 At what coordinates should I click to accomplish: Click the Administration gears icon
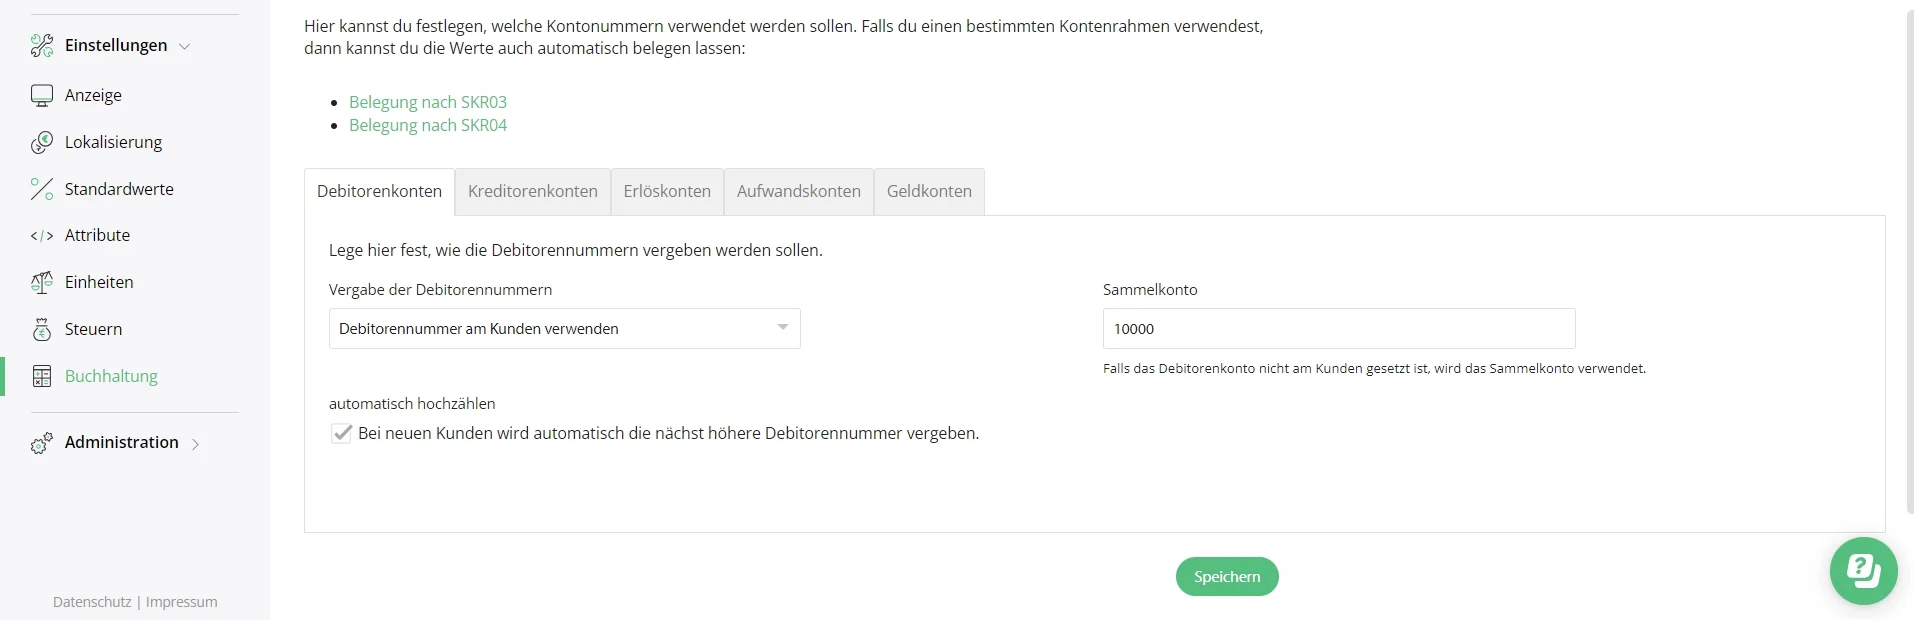[x=42, y=443]
